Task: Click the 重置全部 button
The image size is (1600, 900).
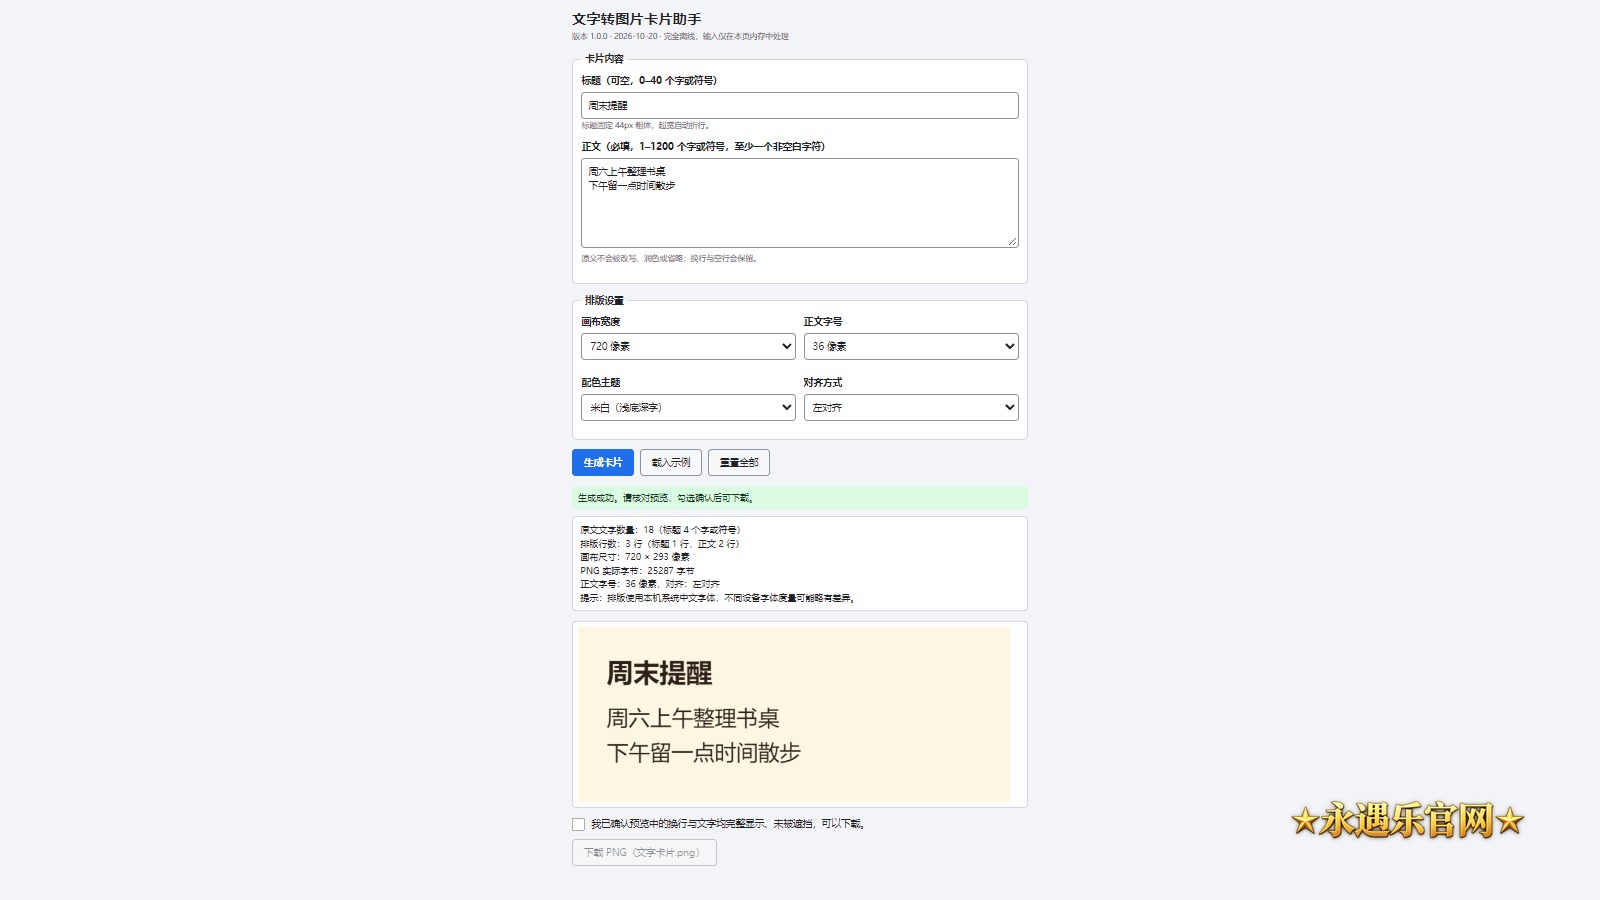Action: [x=739, y=462]
